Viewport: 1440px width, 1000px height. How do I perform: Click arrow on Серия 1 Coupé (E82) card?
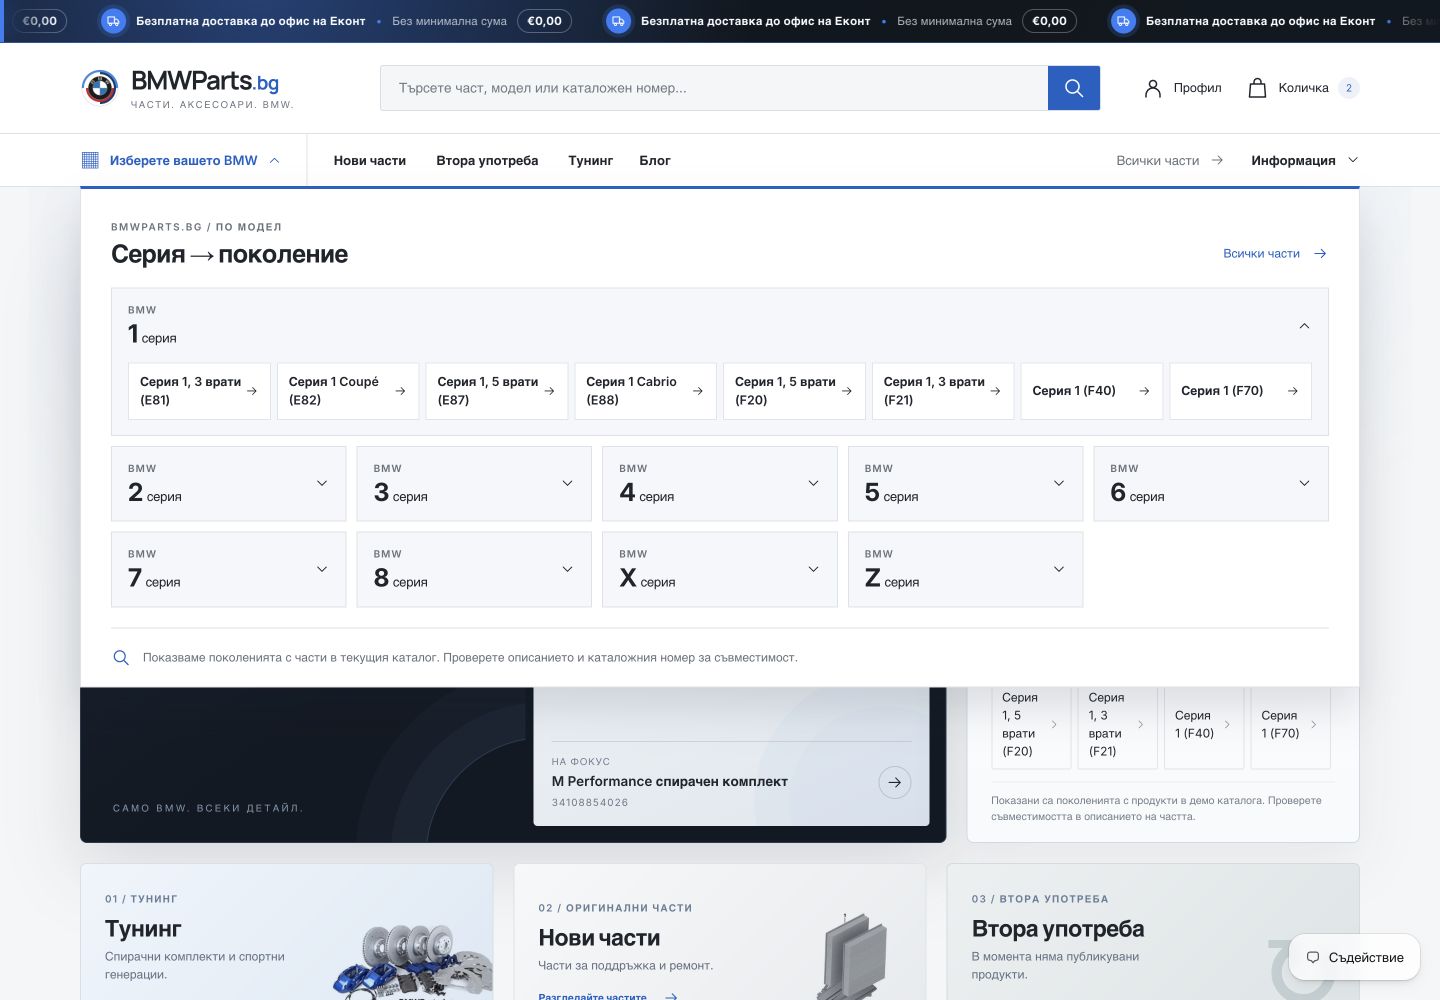click(x=400, y=391)
